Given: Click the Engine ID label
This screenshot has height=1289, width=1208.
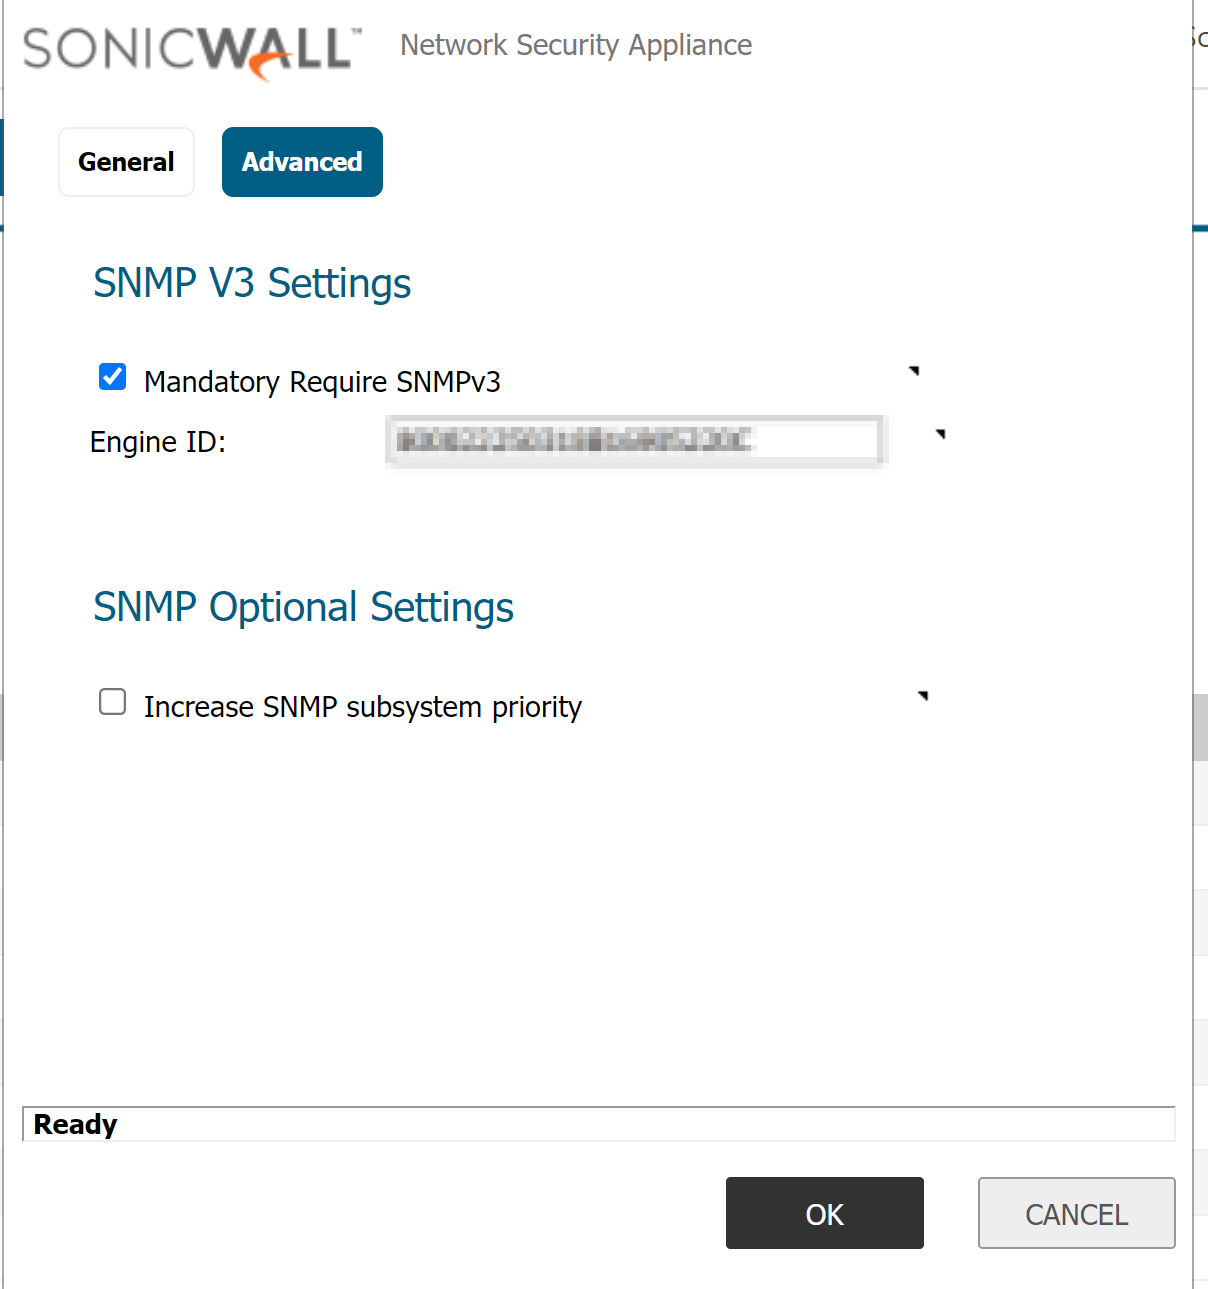Looking at the screenshot, I should 158,442.
